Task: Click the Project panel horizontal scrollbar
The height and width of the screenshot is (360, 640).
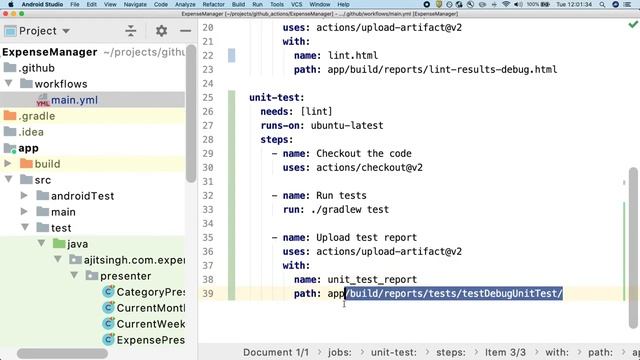Action: (62, 353)
